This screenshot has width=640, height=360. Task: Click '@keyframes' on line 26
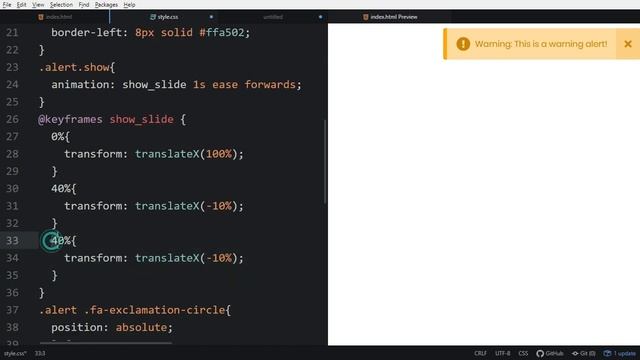70,119
